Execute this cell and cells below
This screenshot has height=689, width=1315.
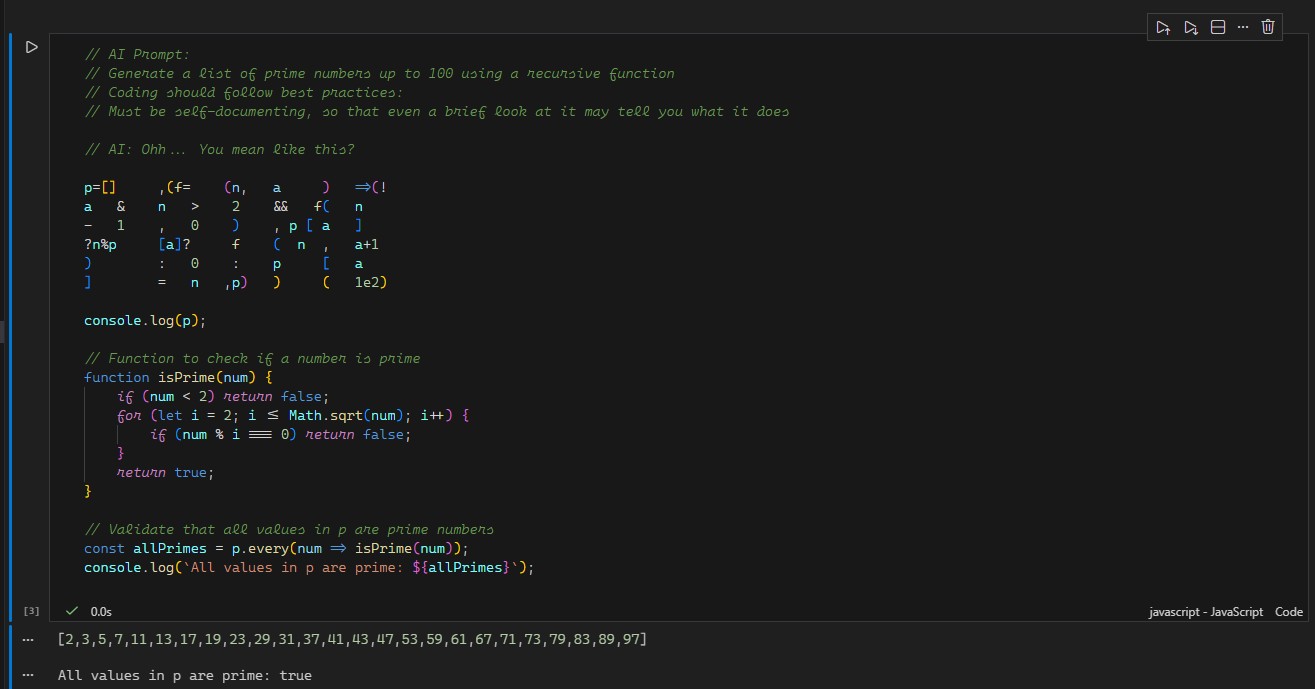[x=1191, y=27]
